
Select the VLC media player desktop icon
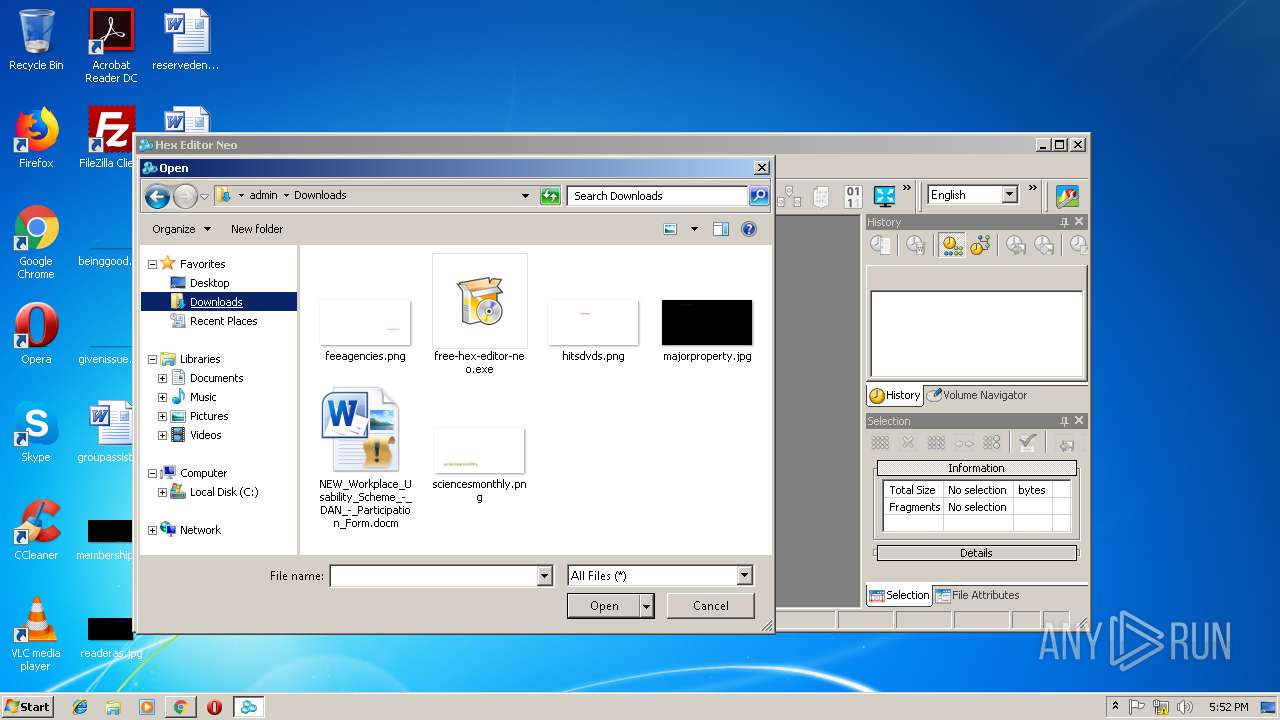36,635
